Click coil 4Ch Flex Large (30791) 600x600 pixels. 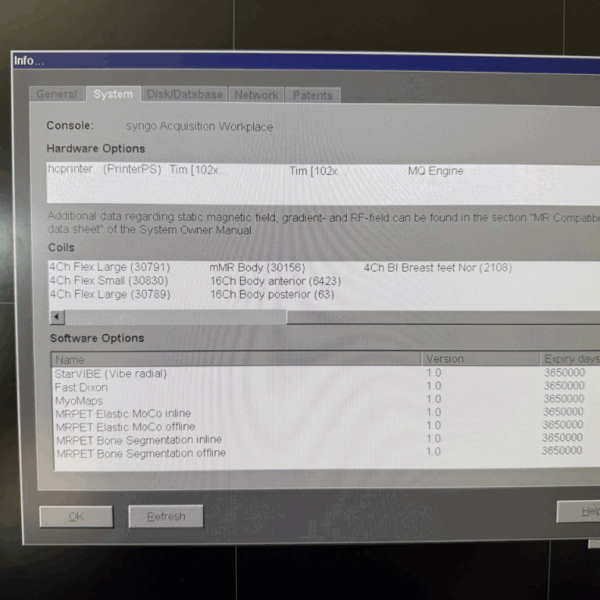(110, 267)
